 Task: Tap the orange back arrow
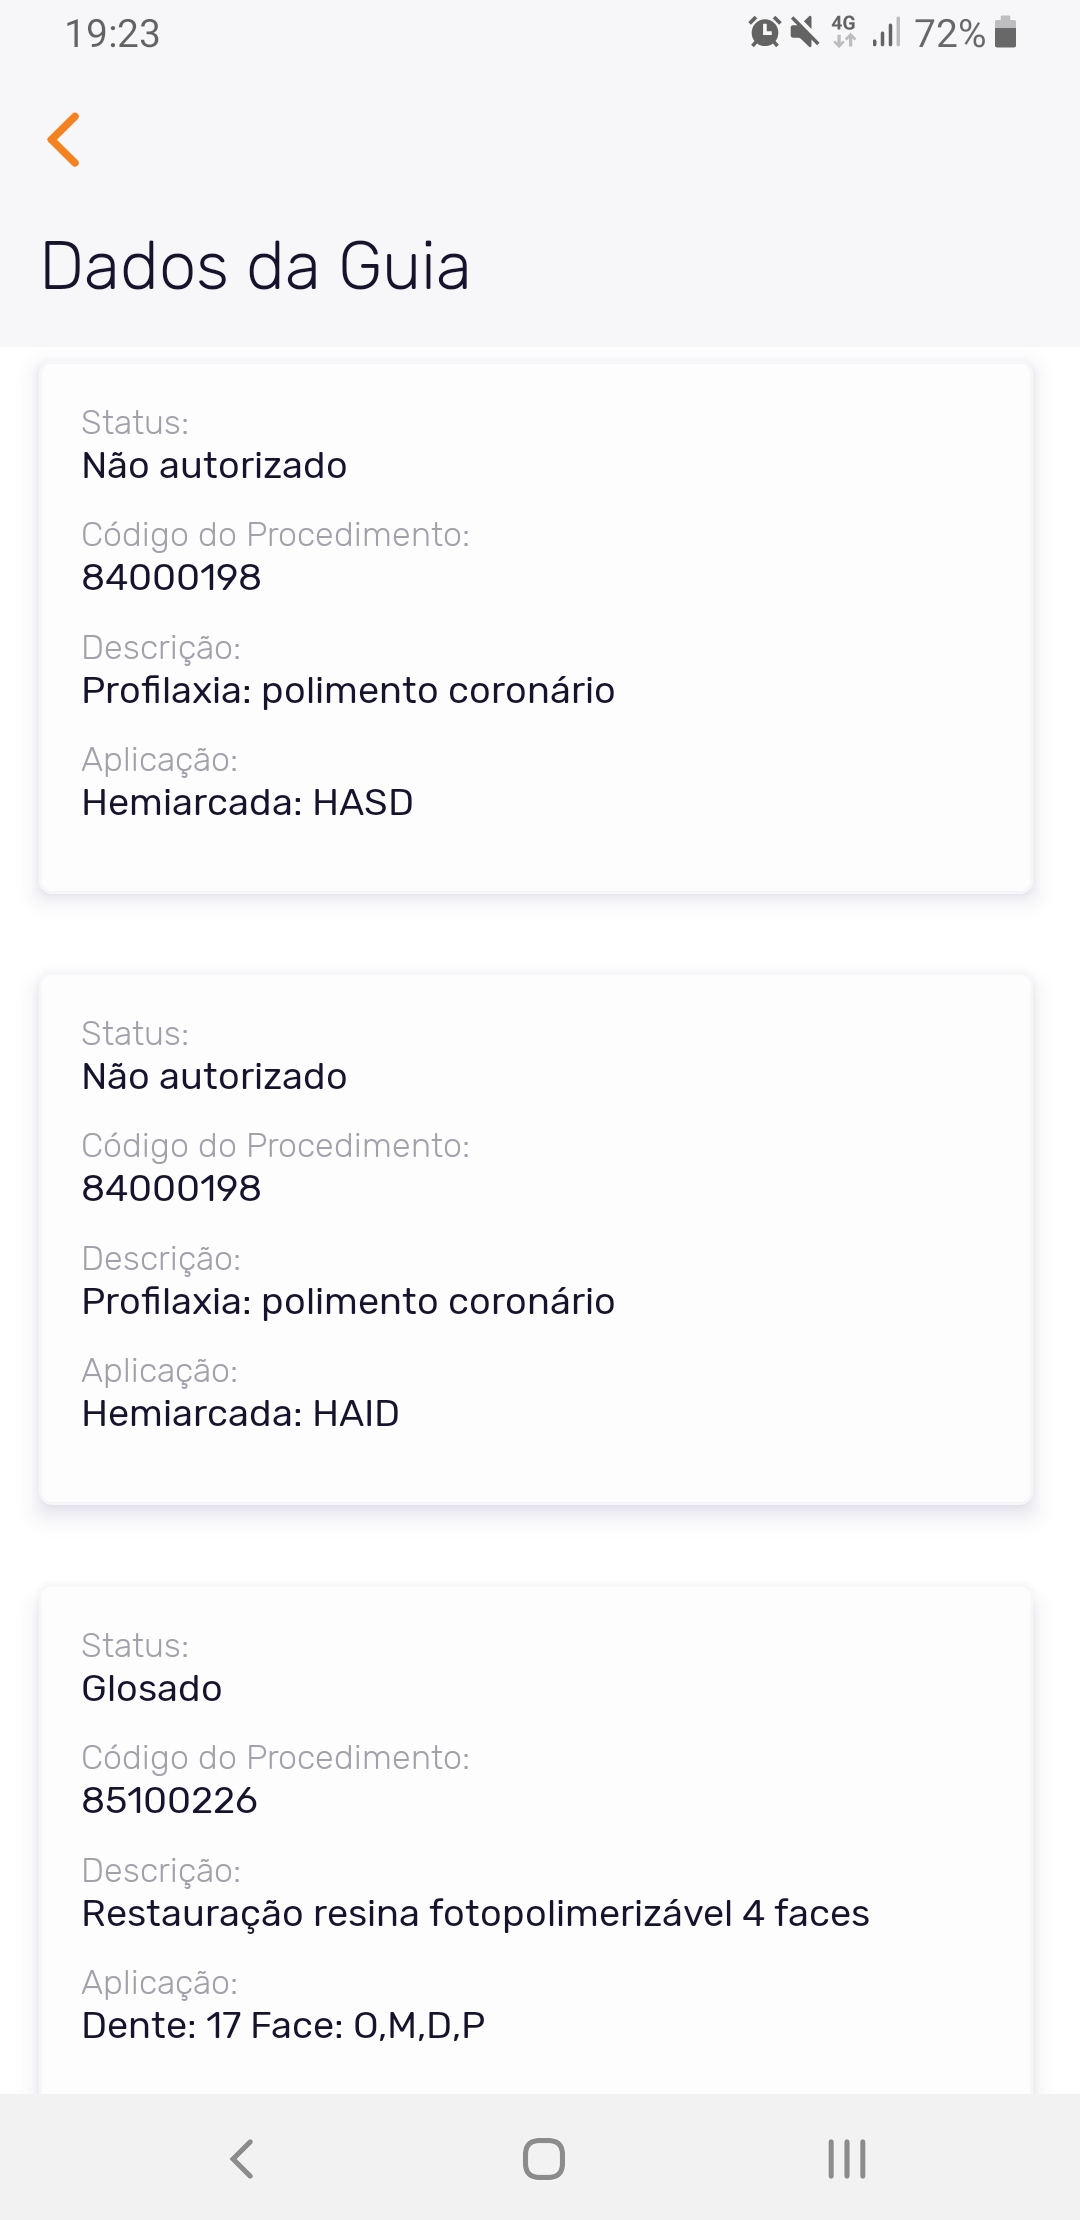[x=64, y=139]
